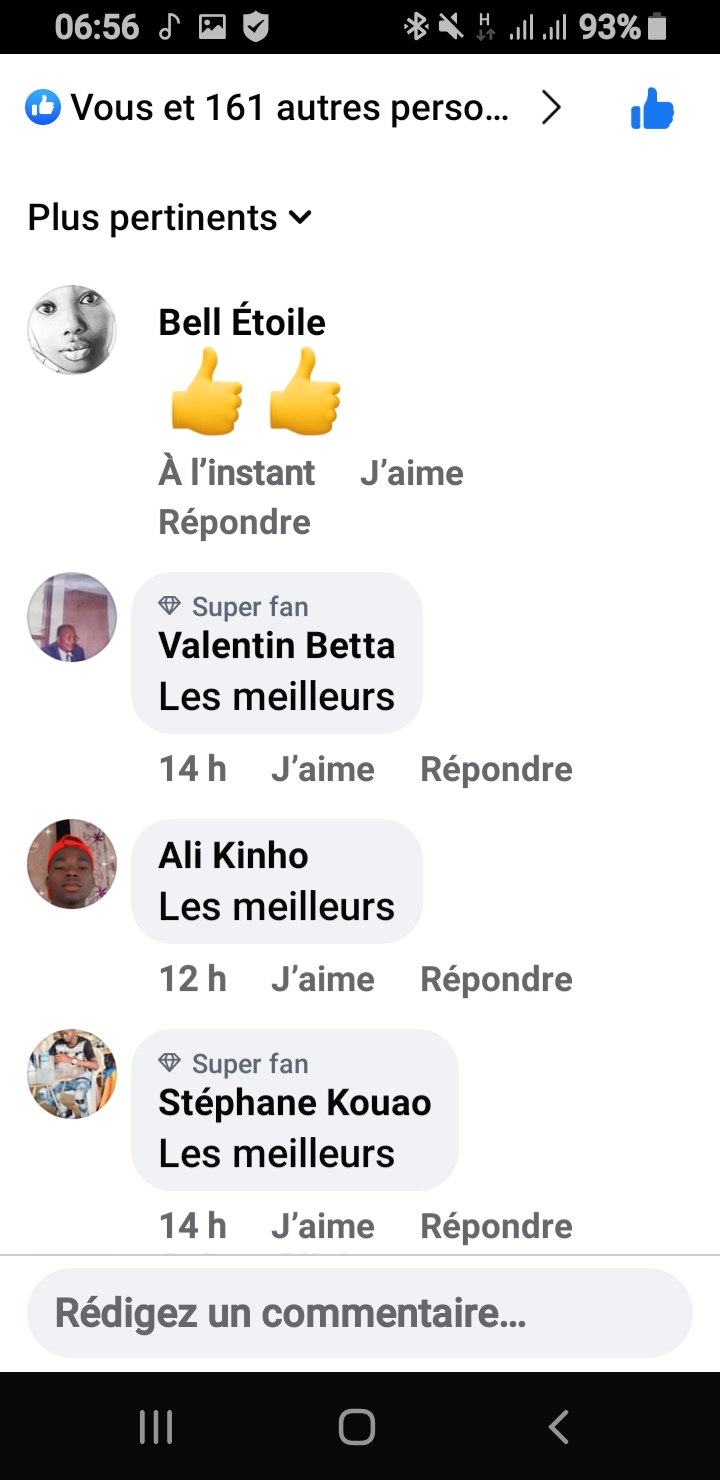
Task: Tap the blue like reaction badge icon
Action: [43, 107]
